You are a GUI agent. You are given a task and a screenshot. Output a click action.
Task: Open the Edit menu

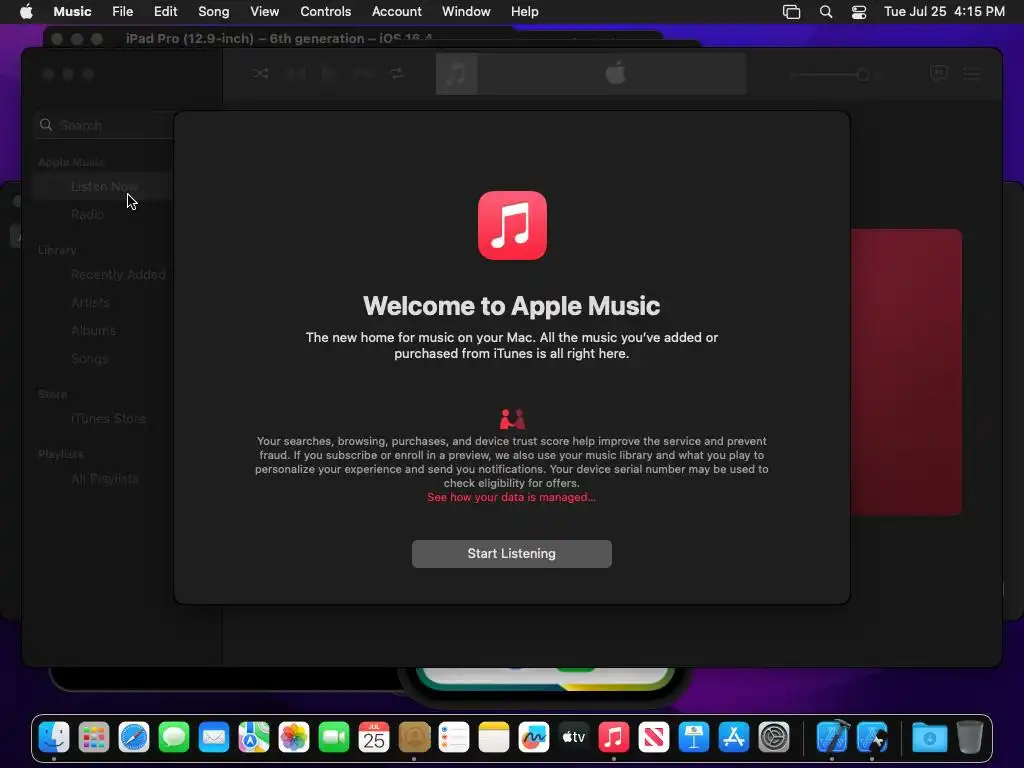tap(165, 12)
